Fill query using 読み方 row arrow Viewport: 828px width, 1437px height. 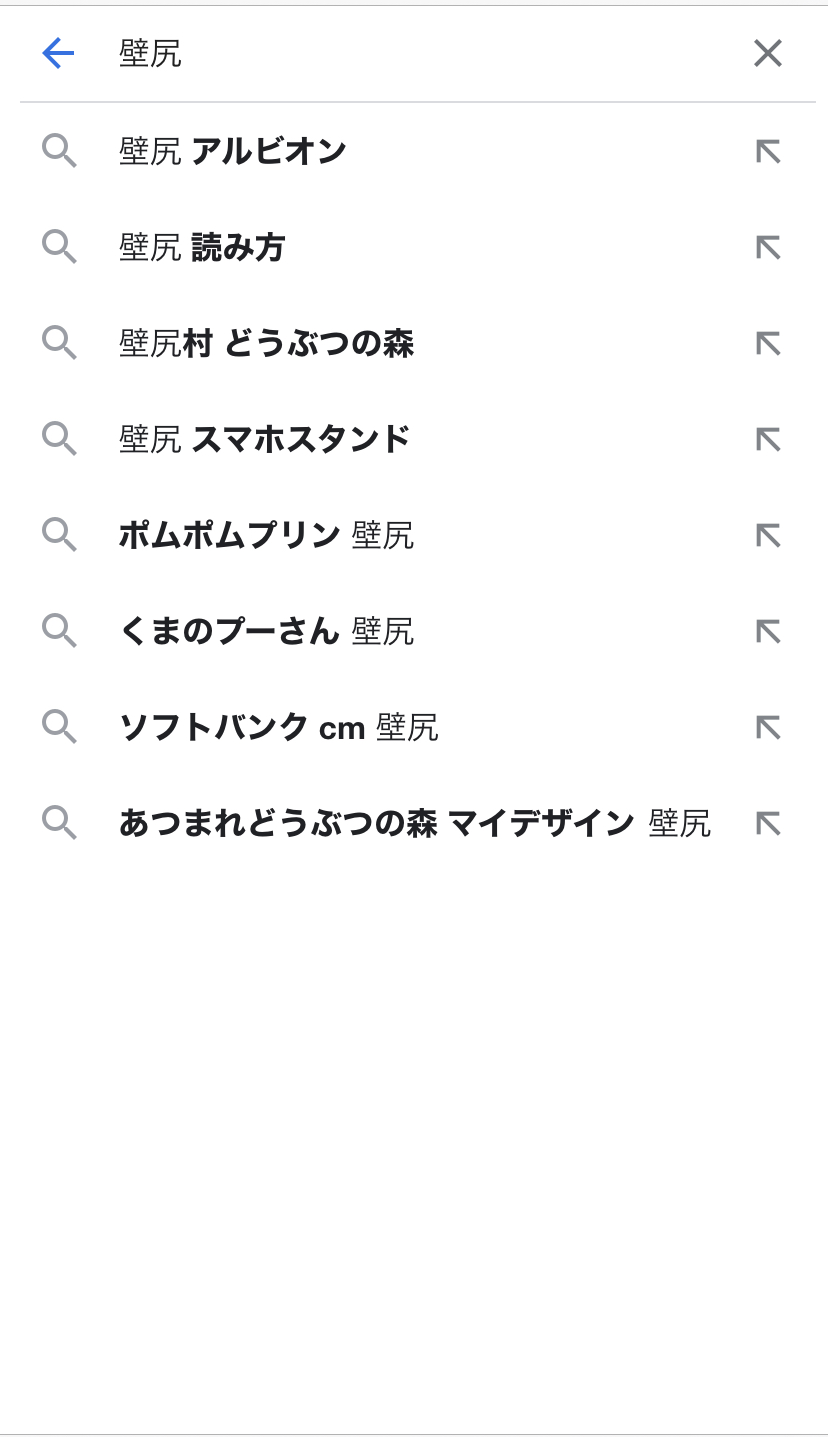(767, 247)
